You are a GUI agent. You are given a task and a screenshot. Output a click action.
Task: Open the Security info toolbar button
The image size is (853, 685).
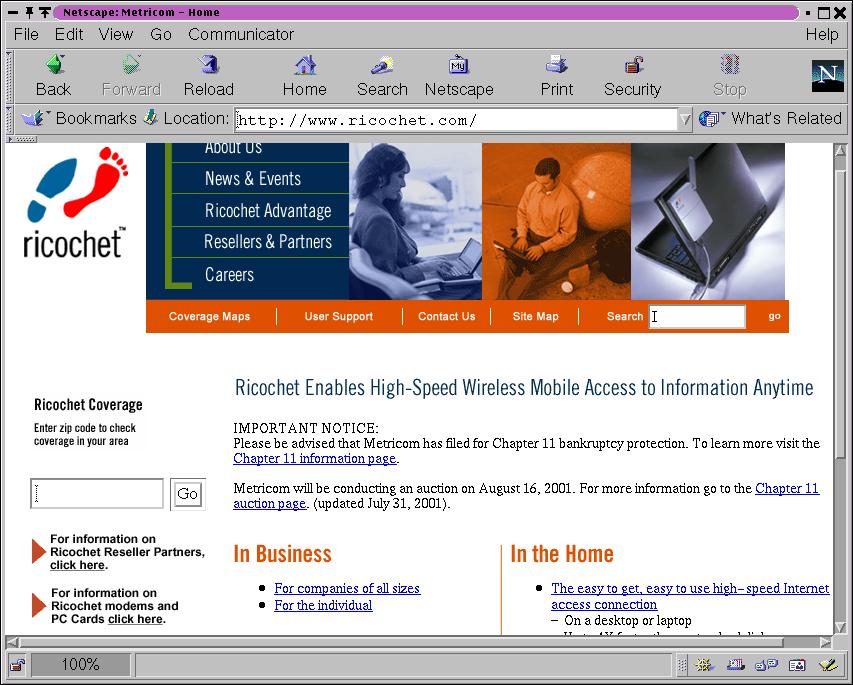pyautogui.click(x=632, y=76)
